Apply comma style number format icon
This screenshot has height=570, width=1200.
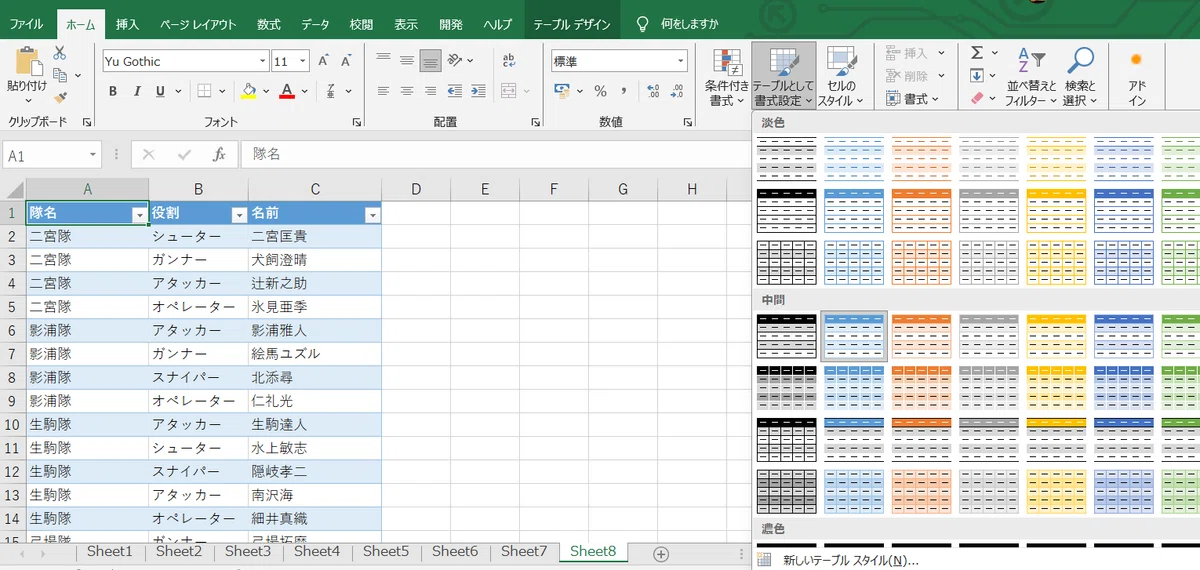pos(625,91)
